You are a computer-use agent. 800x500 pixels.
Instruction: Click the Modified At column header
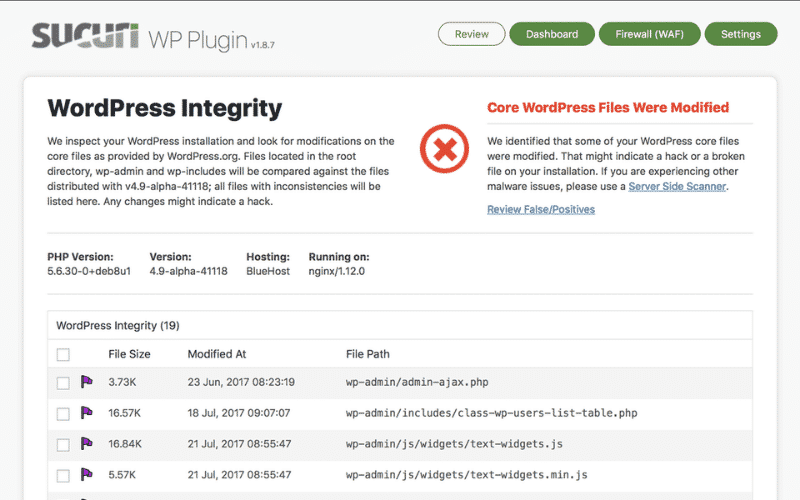pos(217,354)
